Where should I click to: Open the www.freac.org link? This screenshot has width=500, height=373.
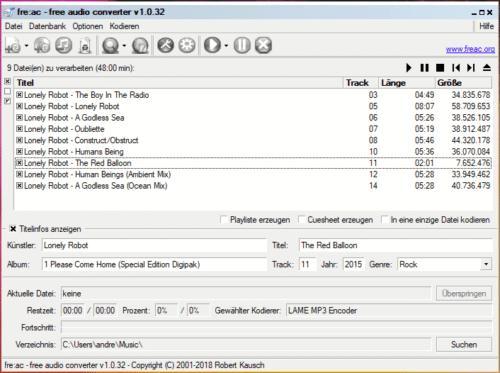point(470,49)
